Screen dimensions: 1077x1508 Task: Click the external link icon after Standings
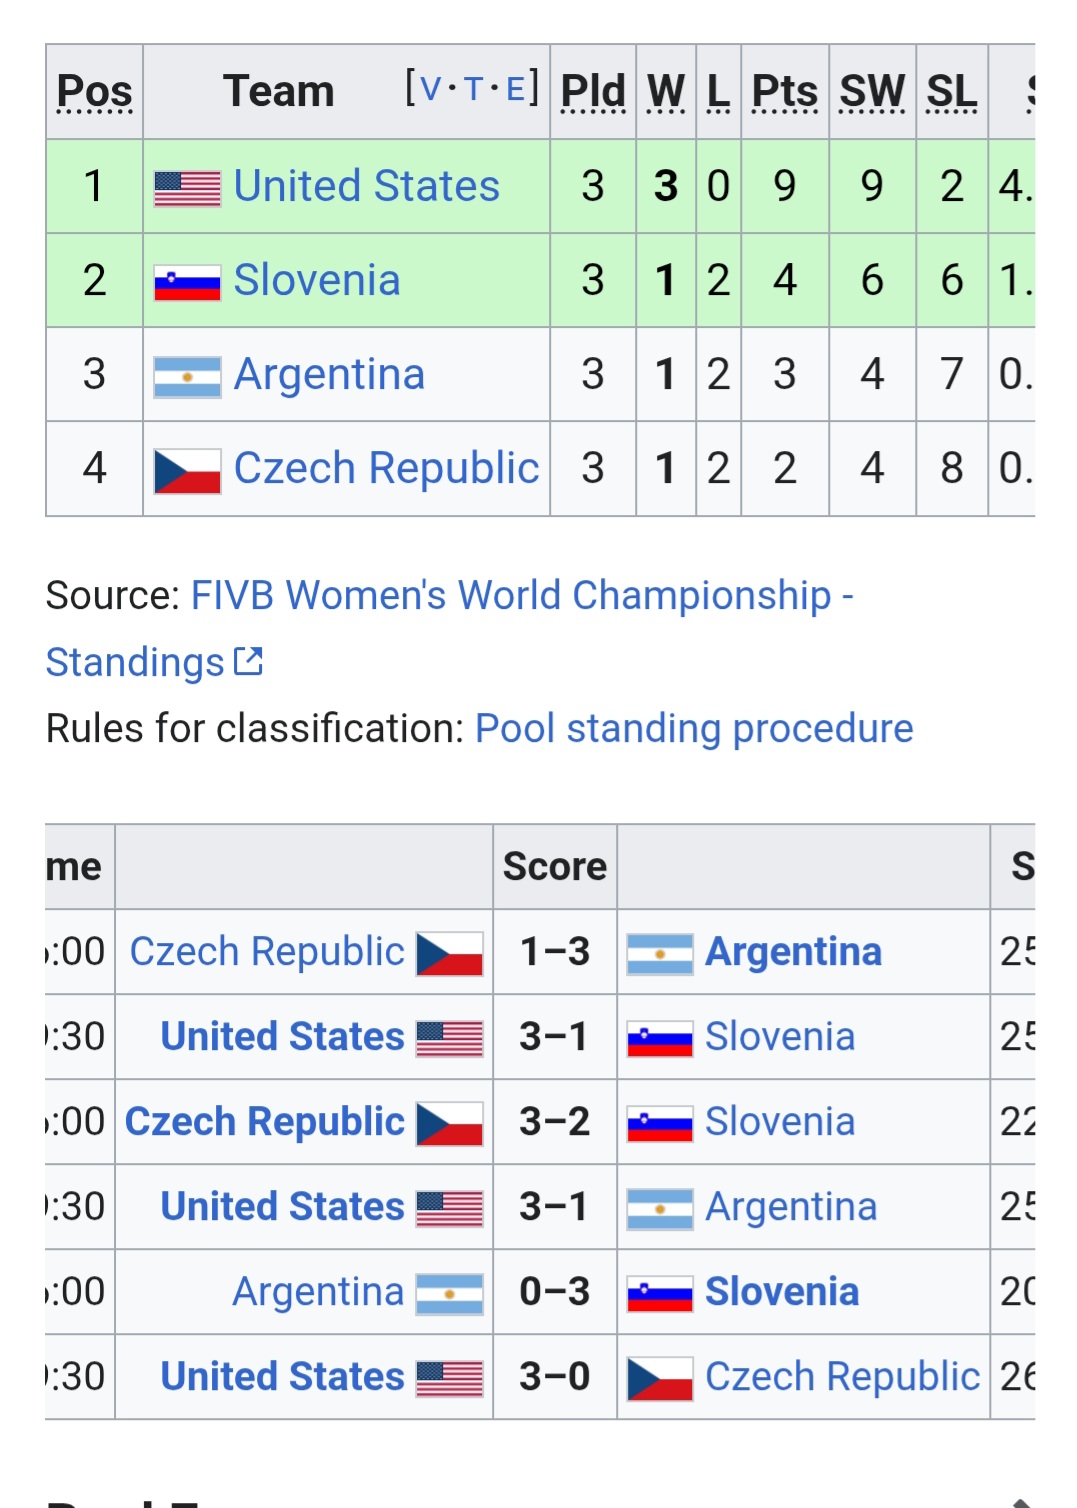tap(248, 661)
